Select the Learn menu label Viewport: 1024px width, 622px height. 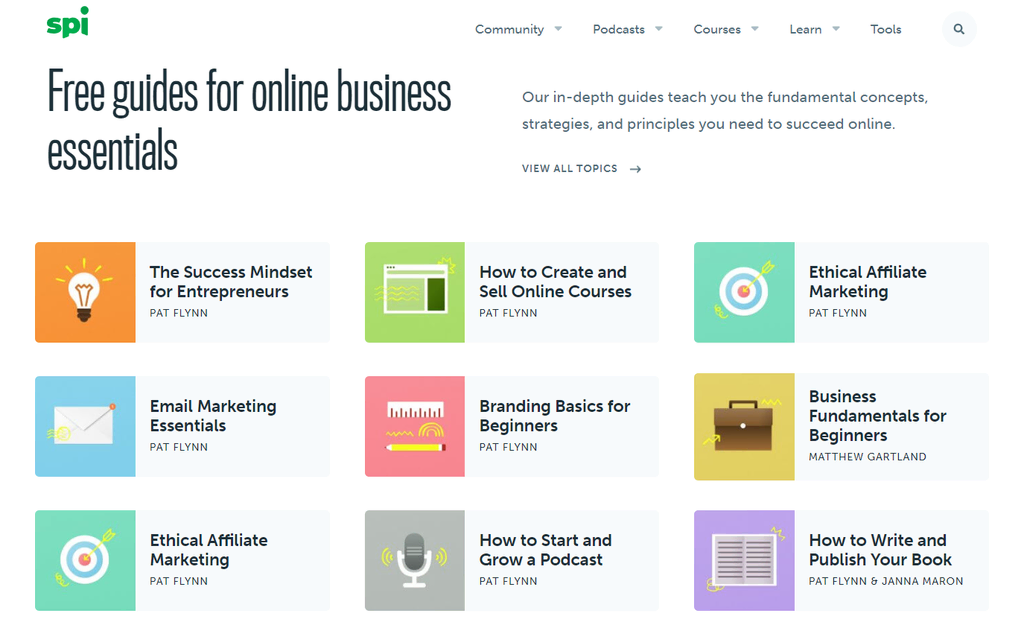pos(805,29)
